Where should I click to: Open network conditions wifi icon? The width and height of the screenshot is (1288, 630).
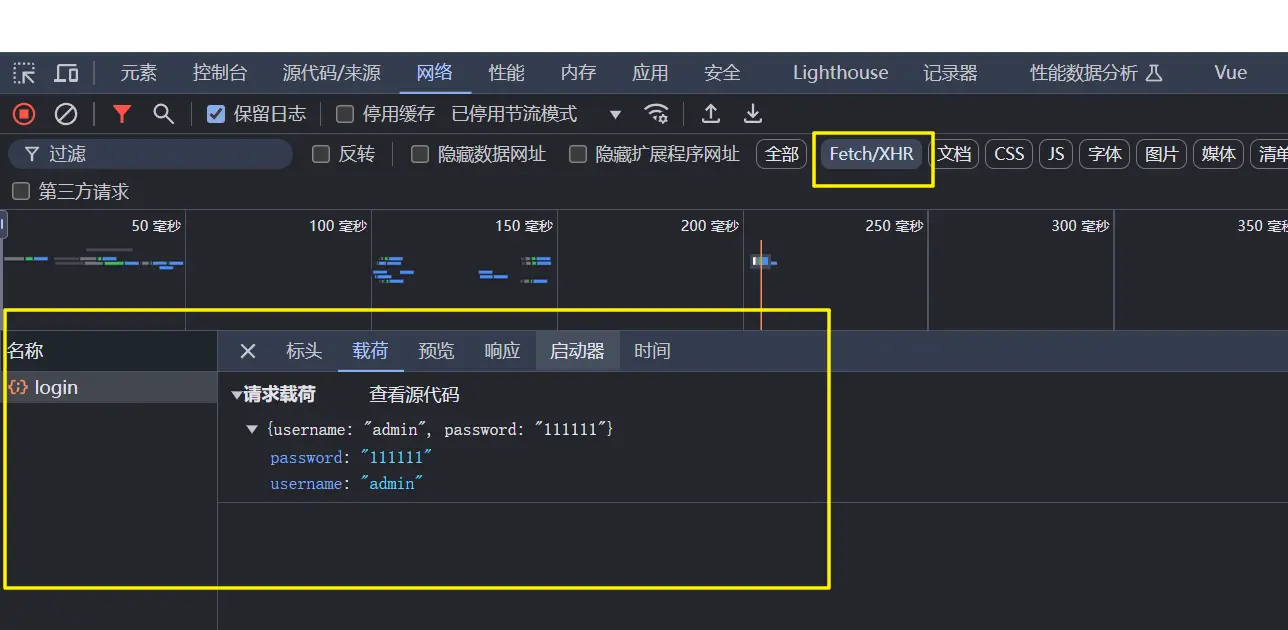point(656,114)
